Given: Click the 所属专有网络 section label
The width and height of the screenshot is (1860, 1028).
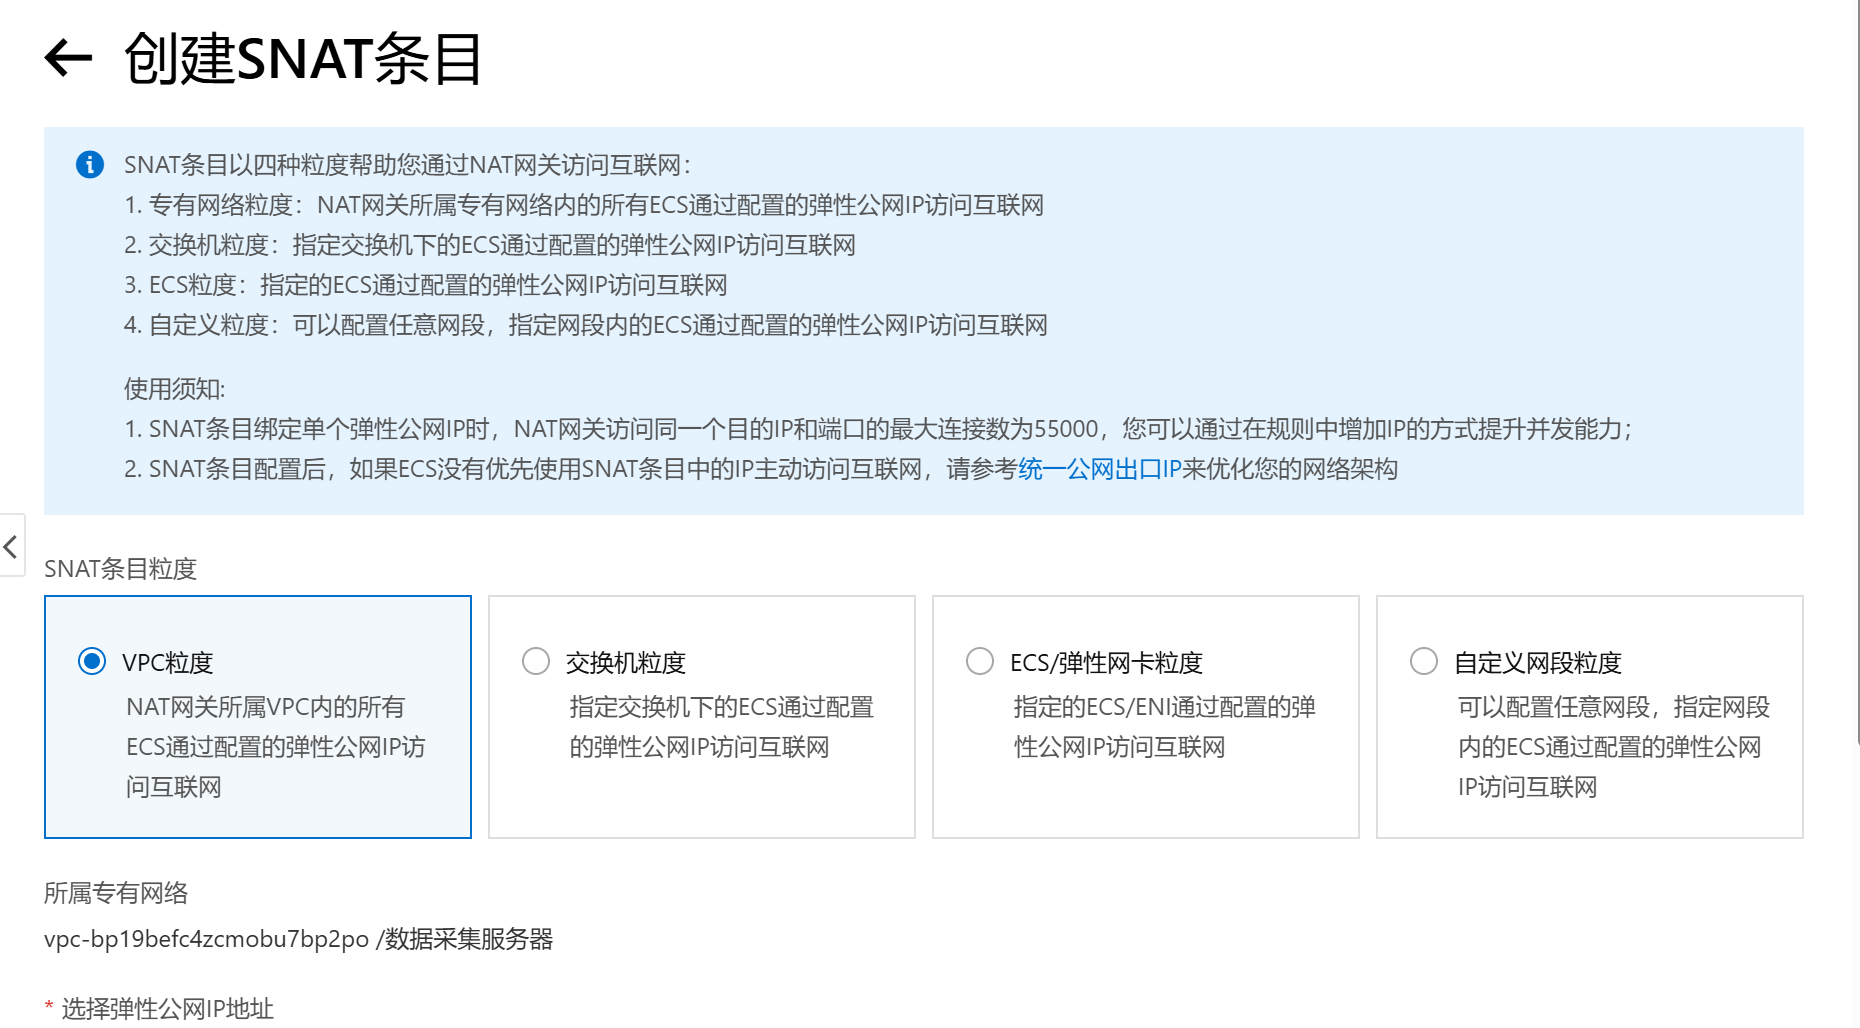Looking at the screenshot, I should (x=117, y=893).
